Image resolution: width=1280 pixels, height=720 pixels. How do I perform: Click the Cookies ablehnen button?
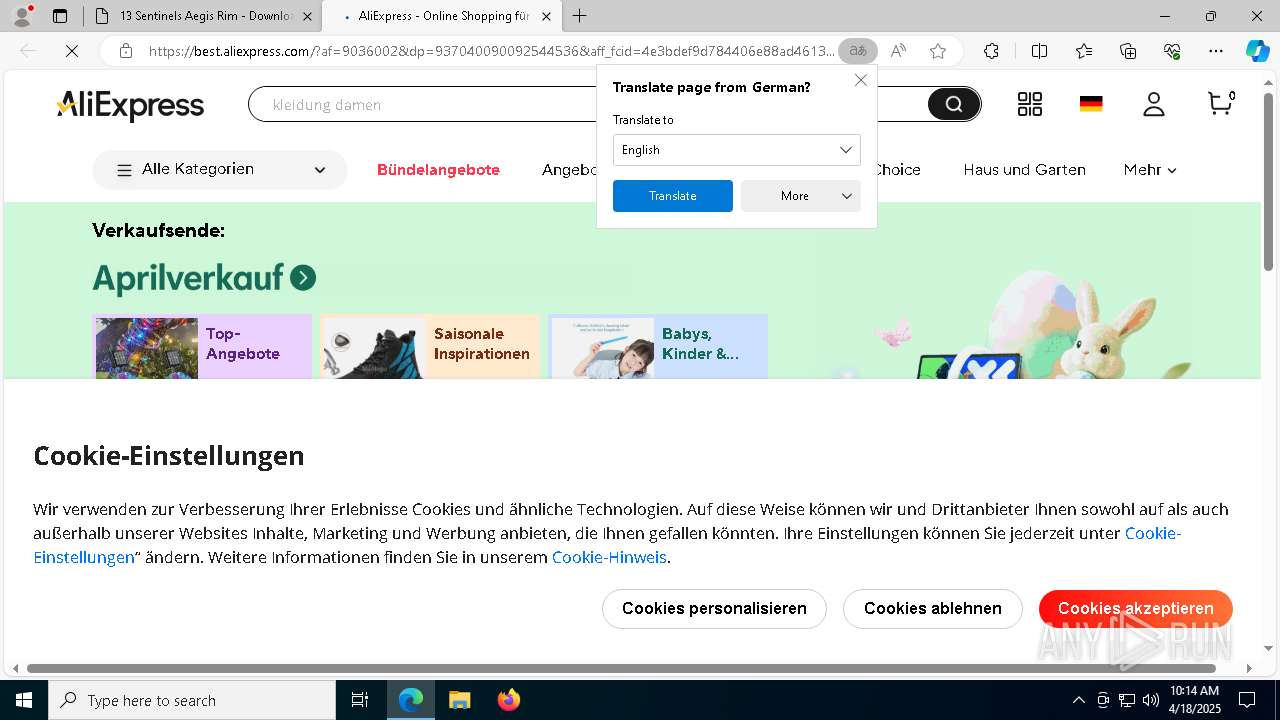click(x=932, y=609)
